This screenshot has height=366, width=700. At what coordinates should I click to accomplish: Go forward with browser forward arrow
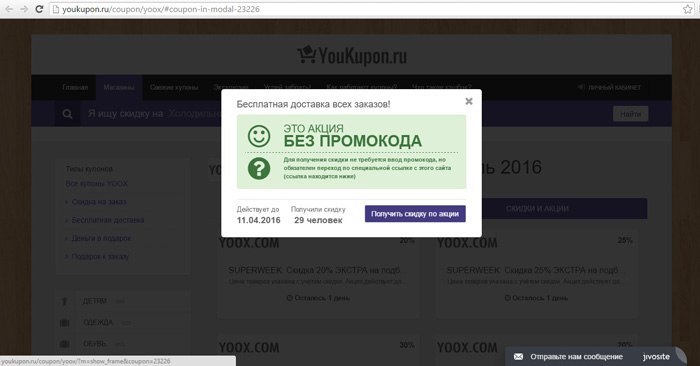pyautogui.click(x=24, y=9)
